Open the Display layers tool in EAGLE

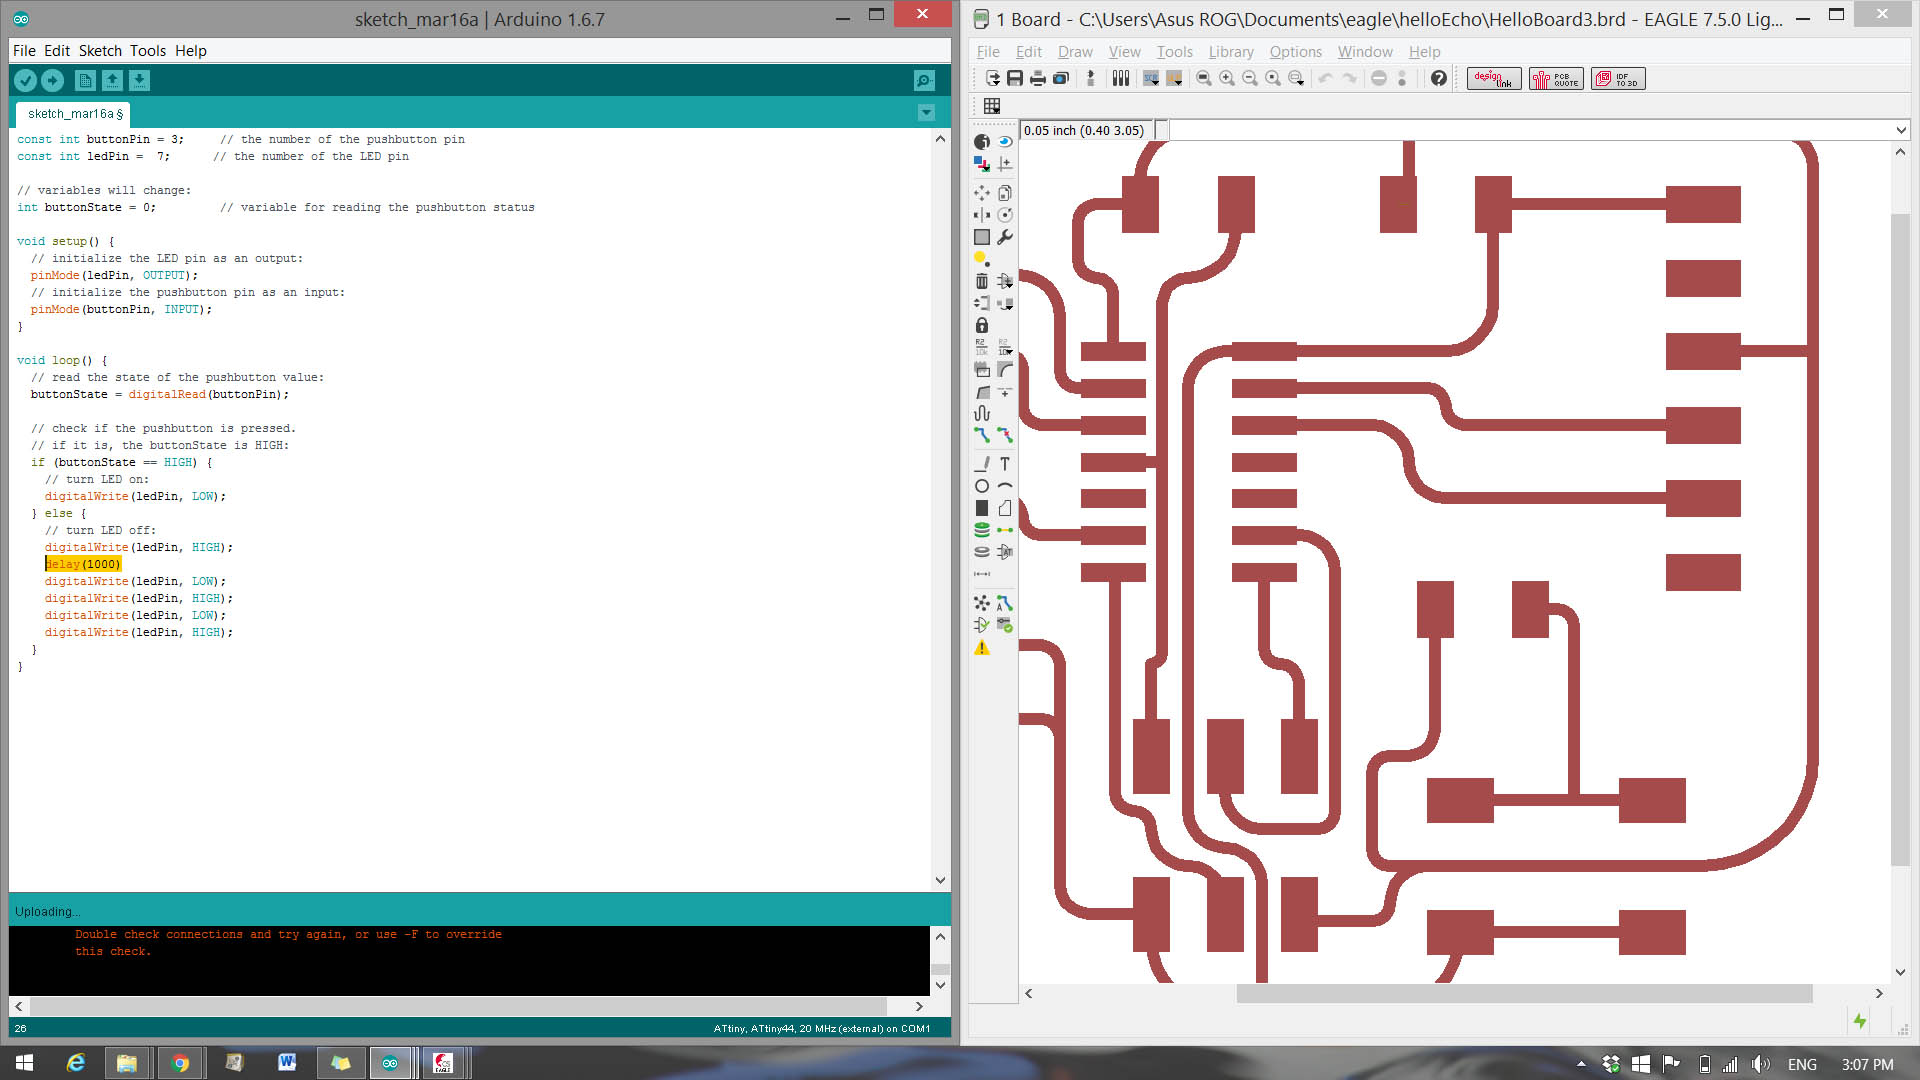pos(982,164)
